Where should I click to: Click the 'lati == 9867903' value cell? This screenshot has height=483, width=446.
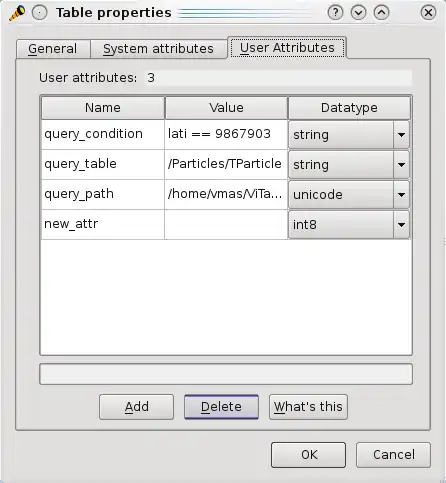coord(226,134)
